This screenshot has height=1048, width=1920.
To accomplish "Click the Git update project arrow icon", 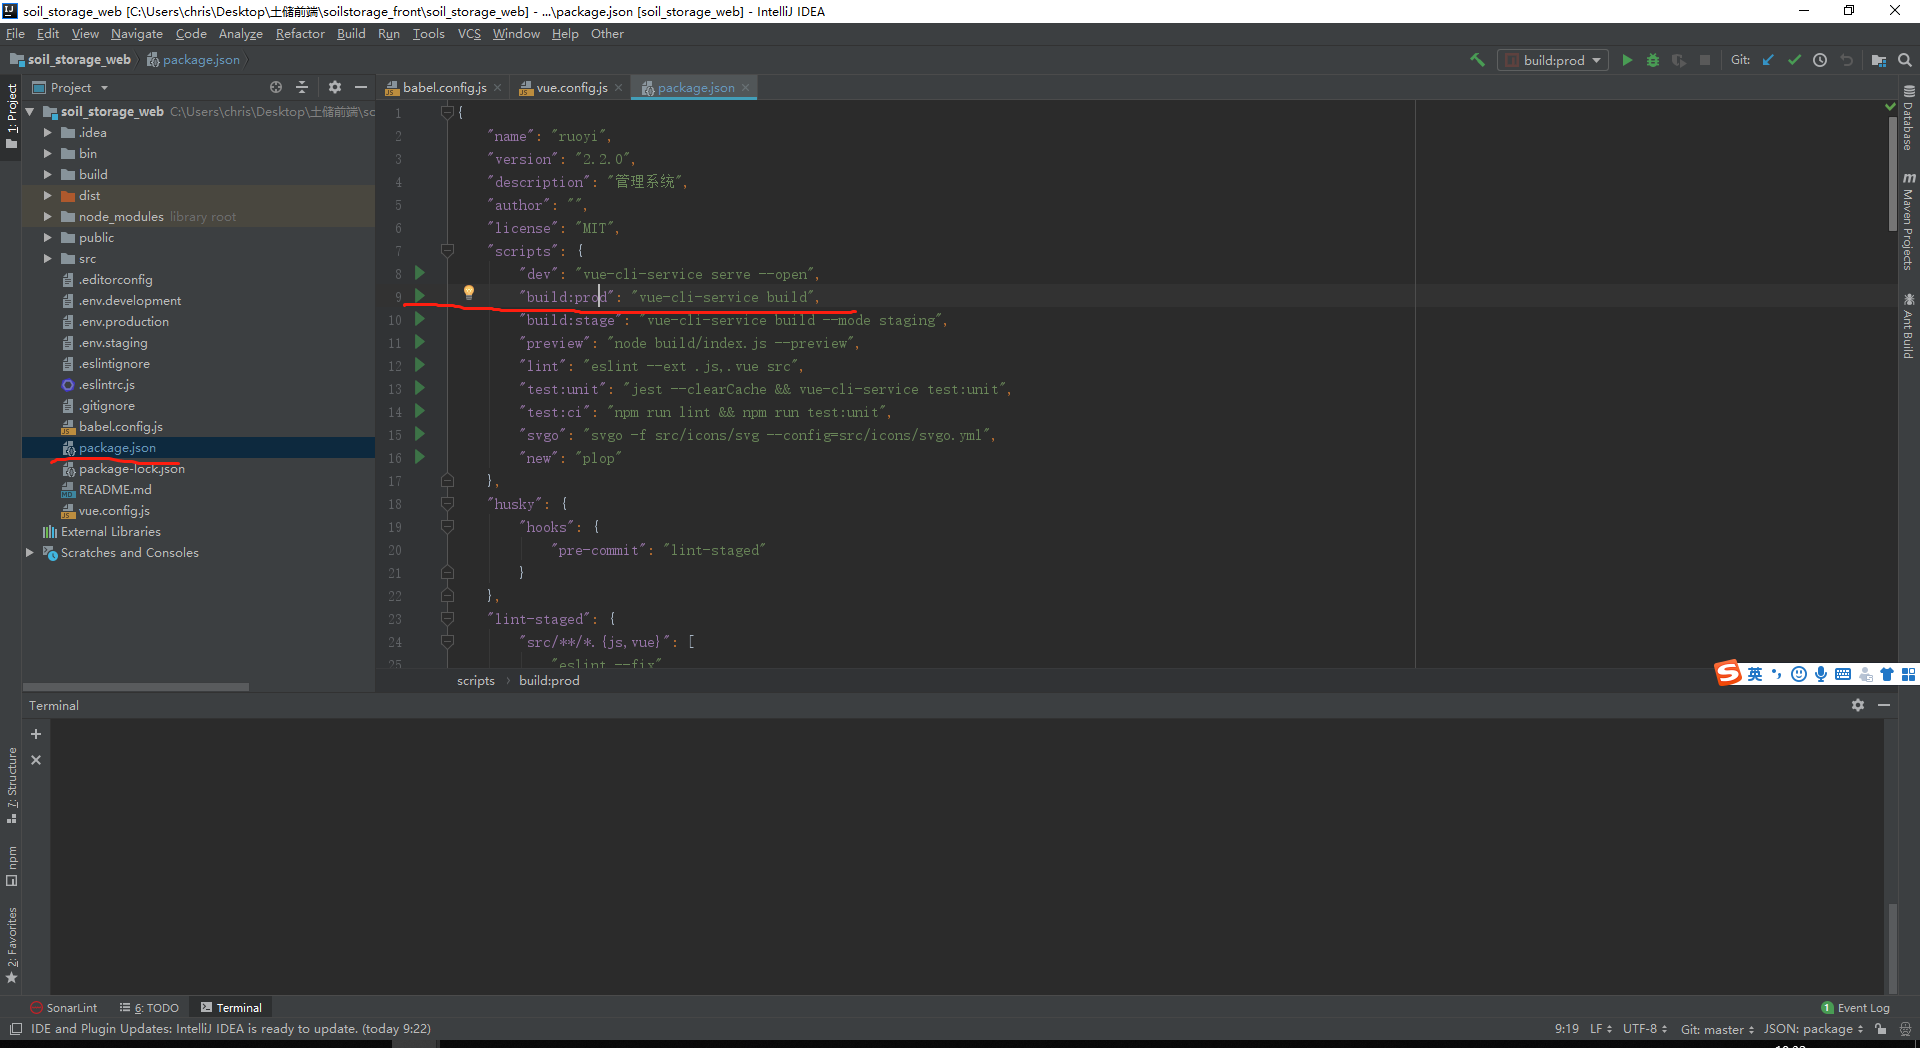I will 1768,60.
